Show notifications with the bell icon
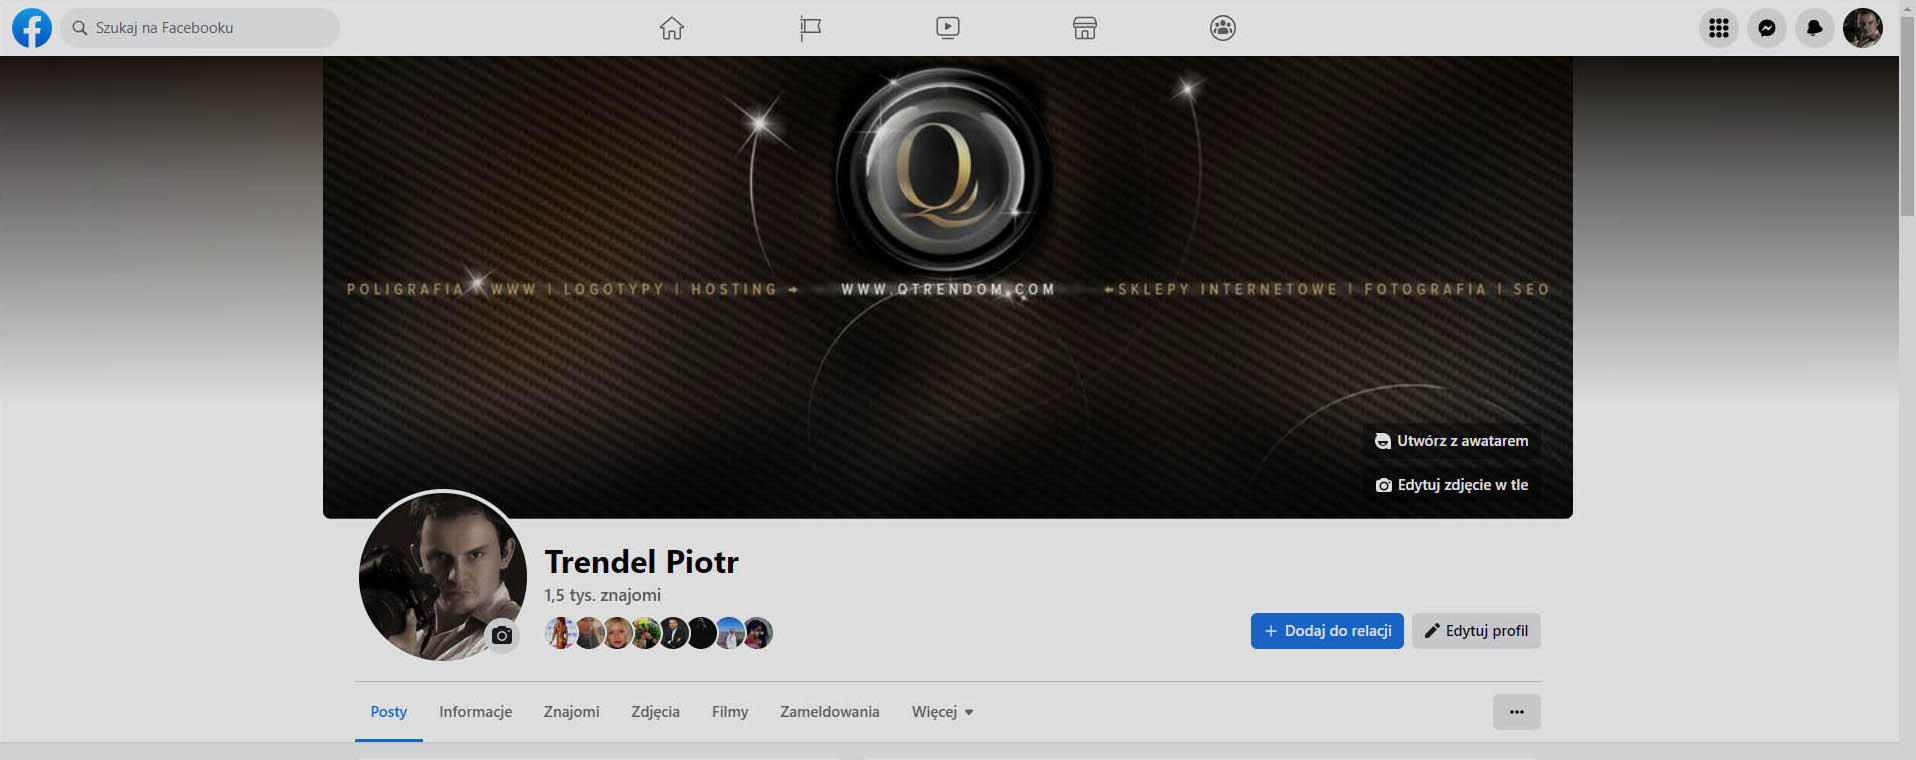Image resolution: width=1916 pixels, height=760 pixels. pyautogui.click(x=1815, y=28)
